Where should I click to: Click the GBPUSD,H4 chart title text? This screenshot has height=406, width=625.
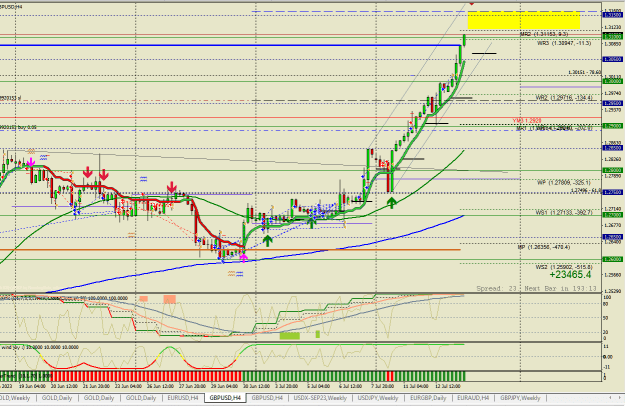[x=11, y=7]
